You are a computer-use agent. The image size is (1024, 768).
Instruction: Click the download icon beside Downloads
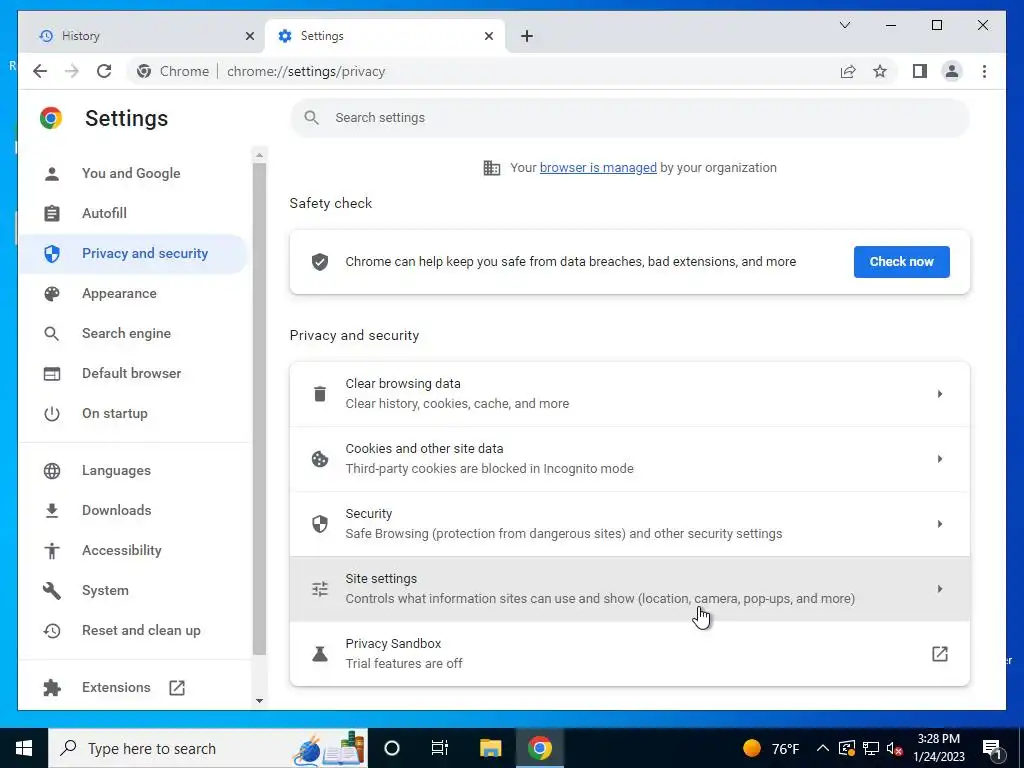click(x=52, y=511)
